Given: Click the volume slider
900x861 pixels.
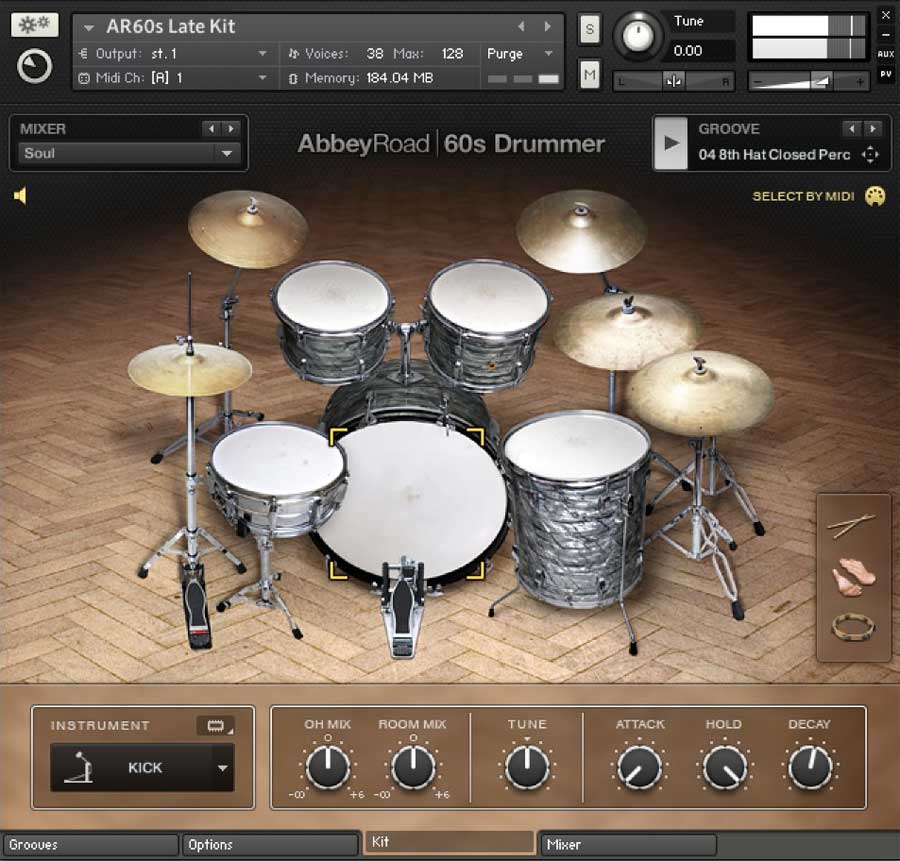Looking at the screenshot, I should point(809,82).
